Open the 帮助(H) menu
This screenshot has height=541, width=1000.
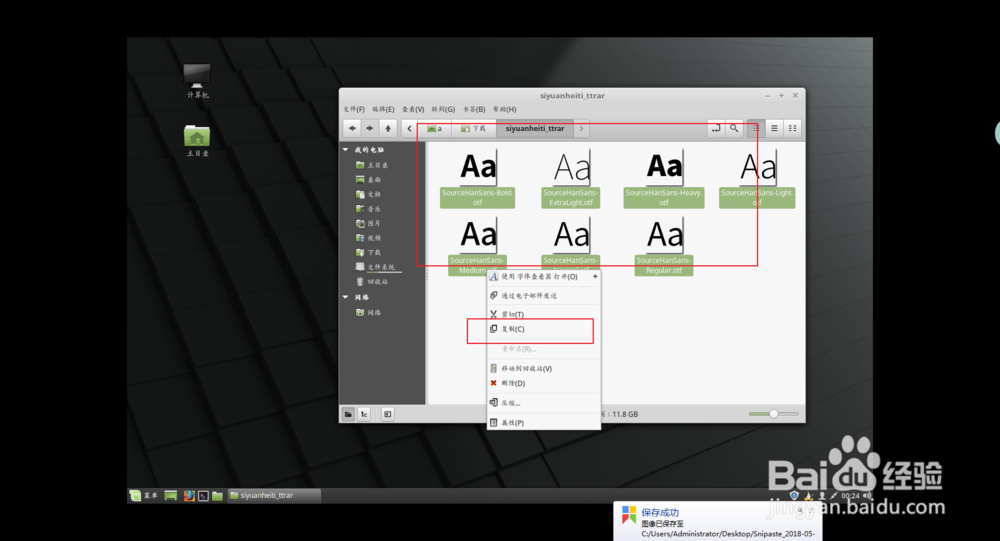504,109
